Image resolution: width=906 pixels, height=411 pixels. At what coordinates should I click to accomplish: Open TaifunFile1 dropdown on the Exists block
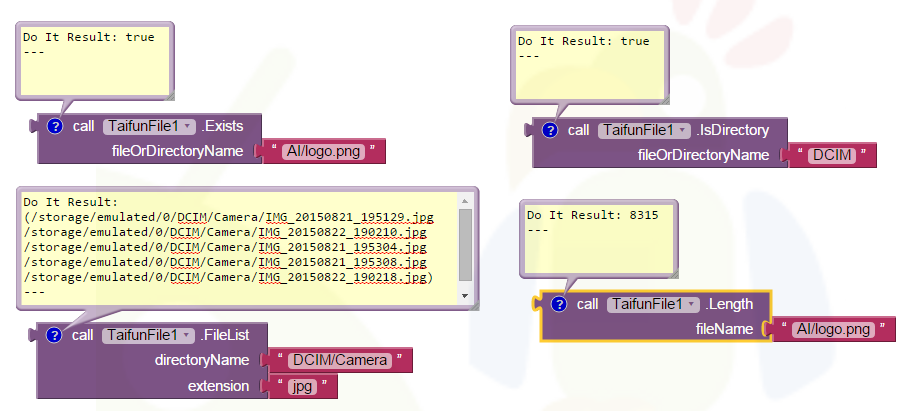pyautogui.click(x=149, y=127)
